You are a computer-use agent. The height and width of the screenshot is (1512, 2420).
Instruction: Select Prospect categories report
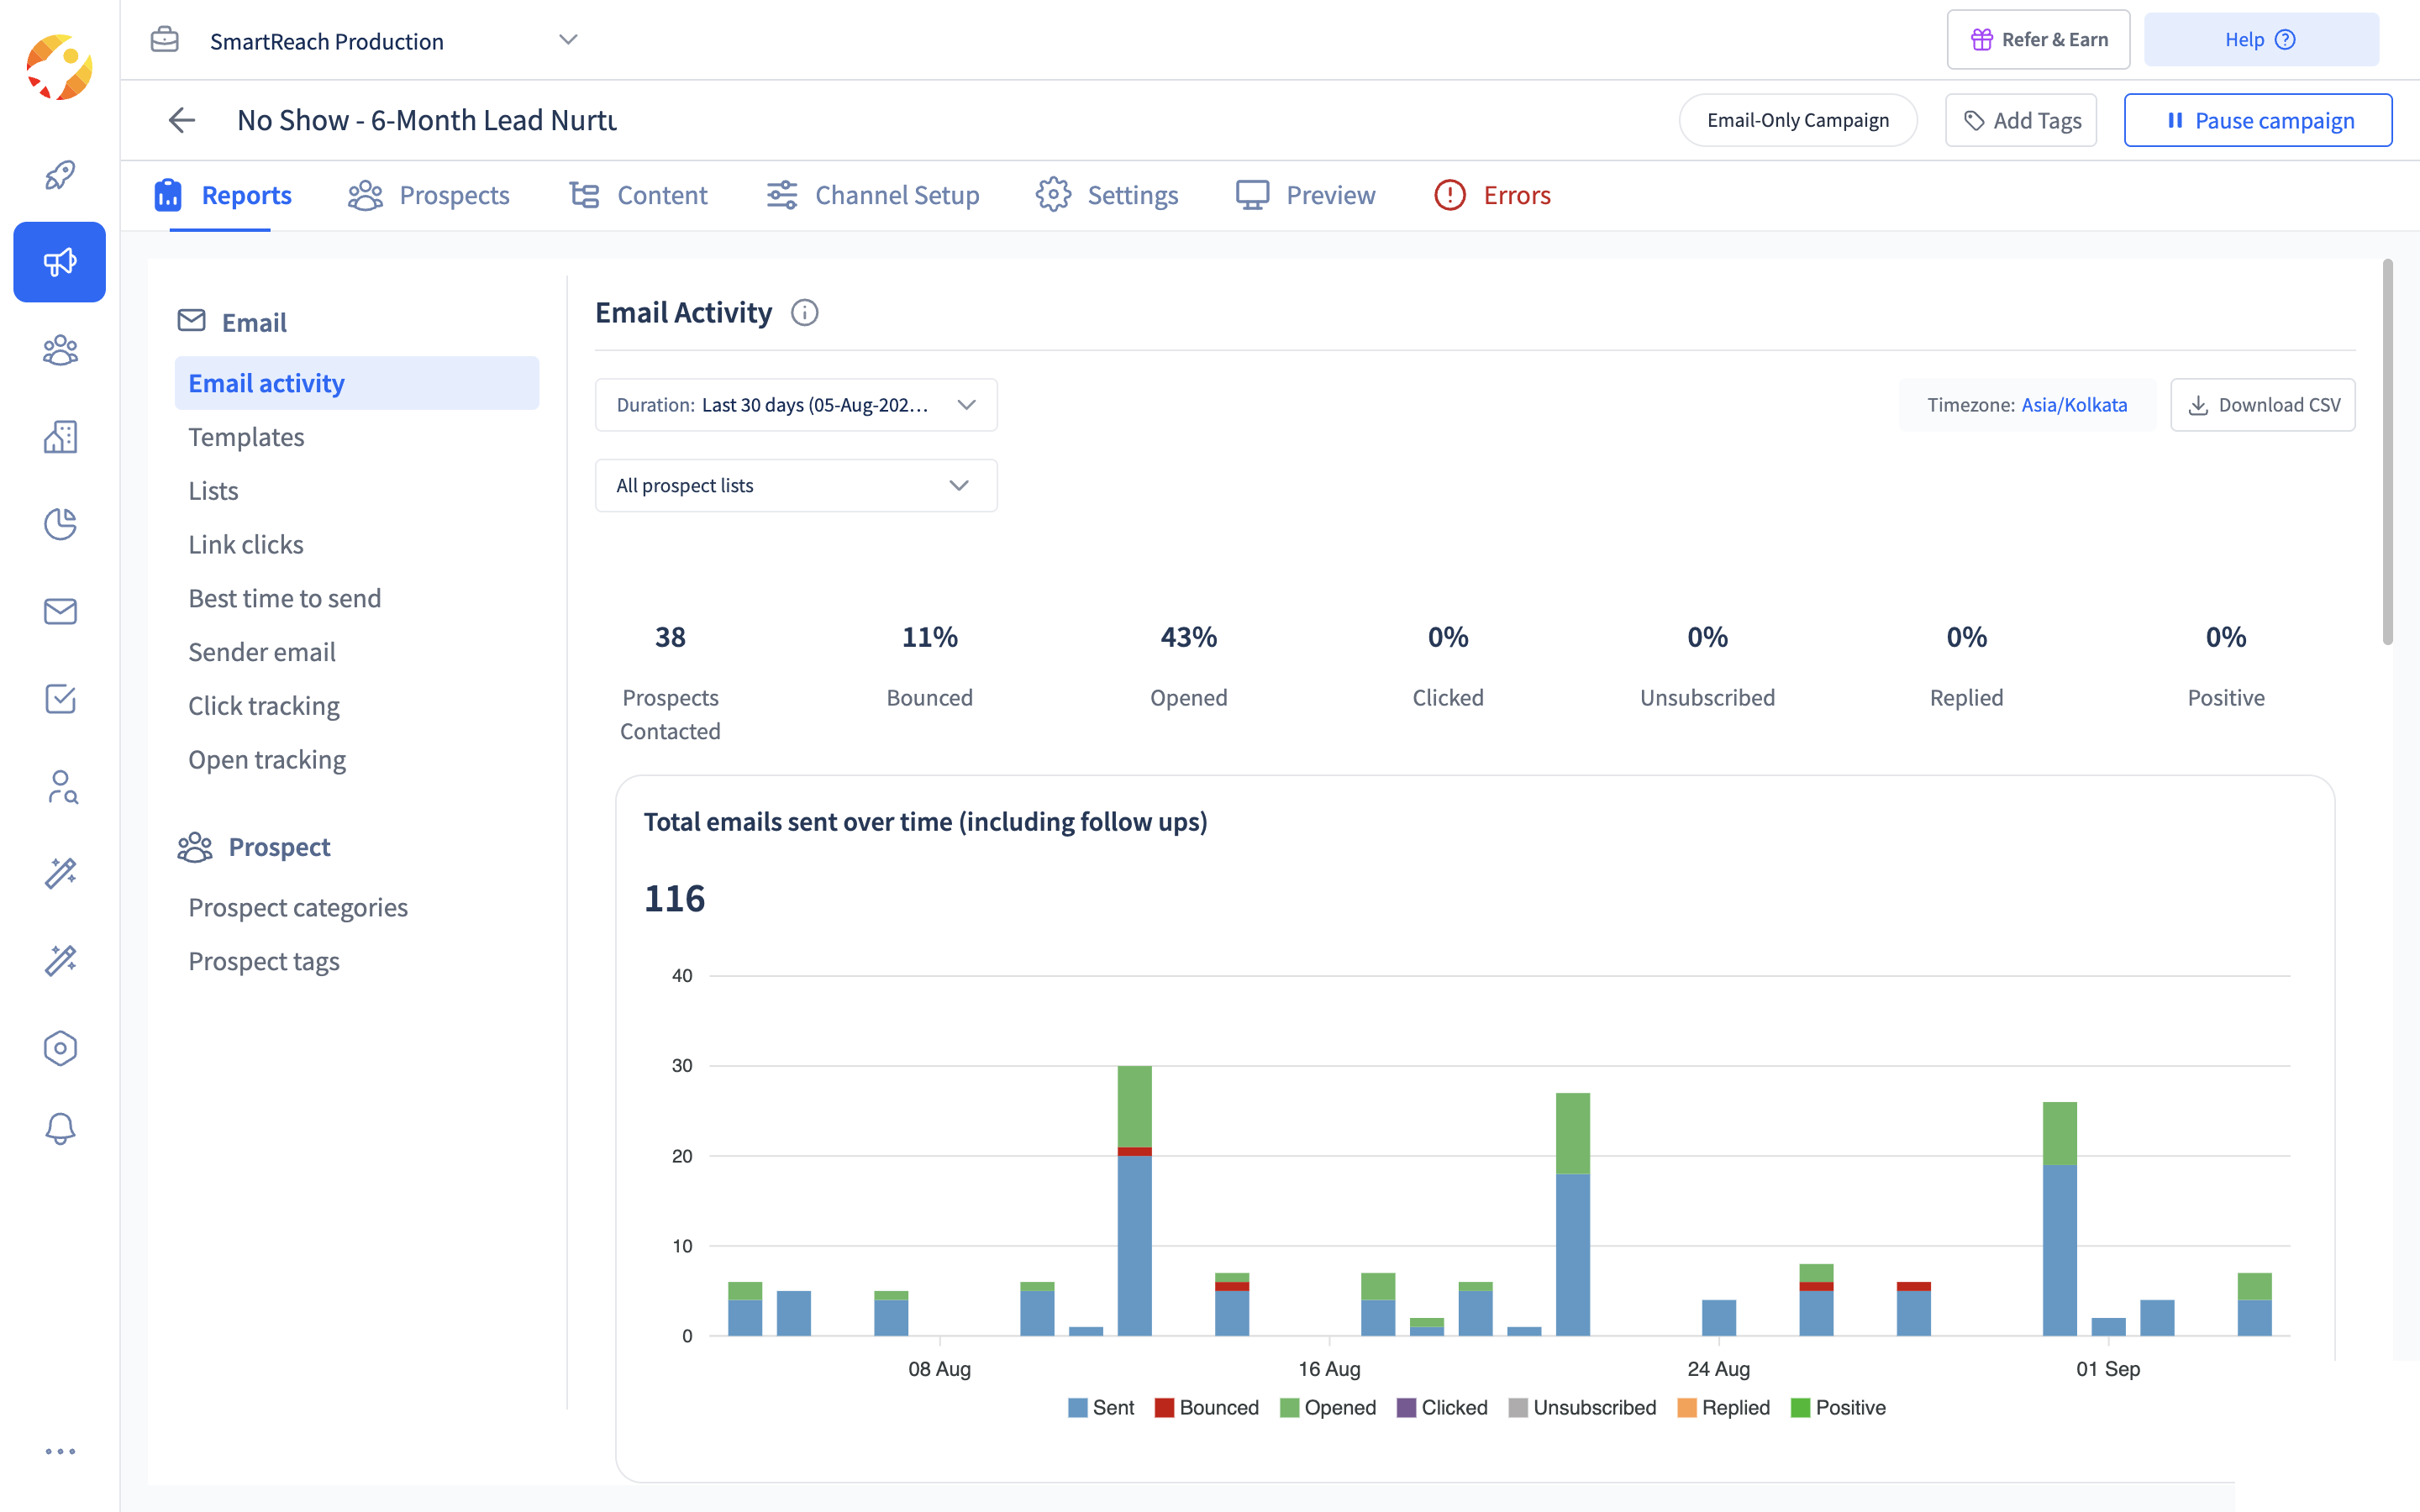point(298,907)
